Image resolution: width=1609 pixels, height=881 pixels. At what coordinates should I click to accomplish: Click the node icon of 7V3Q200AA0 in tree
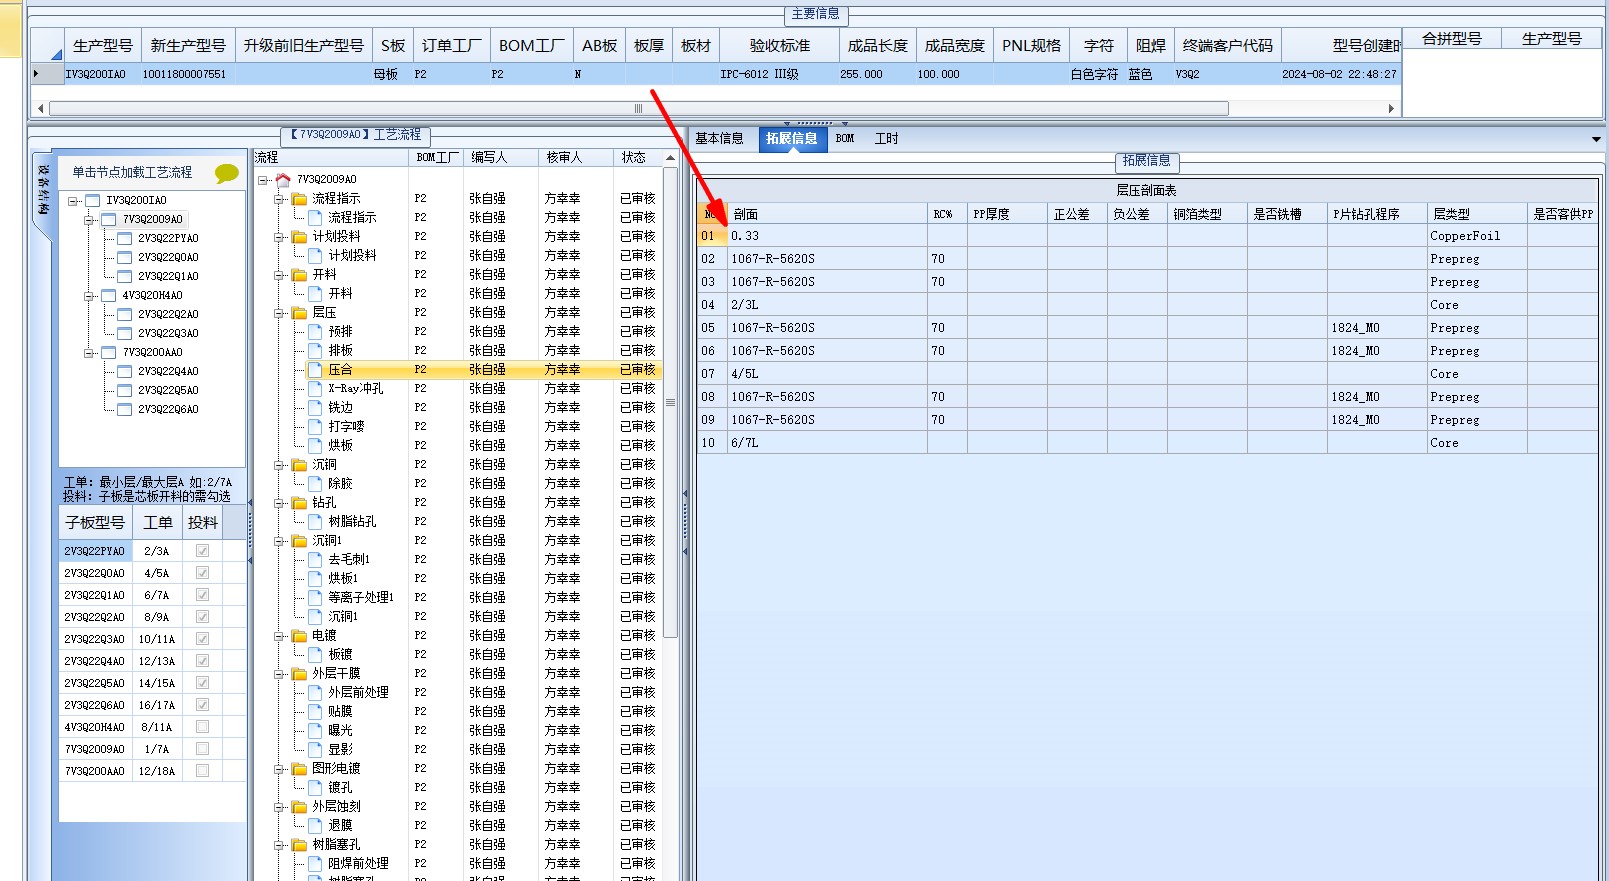[x=109, y=353]
